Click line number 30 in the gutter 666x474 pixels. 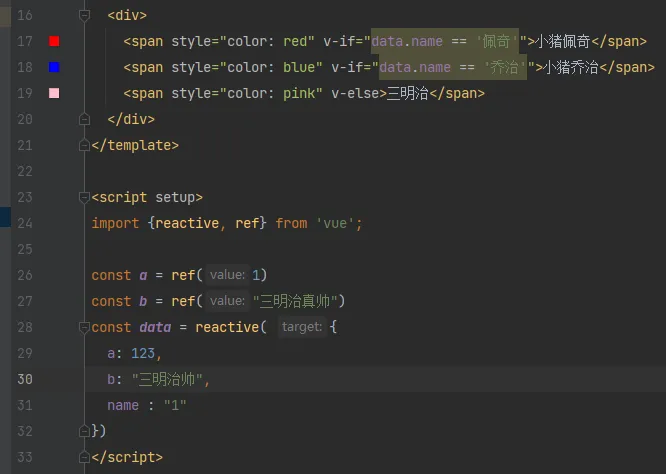(25, 379)
